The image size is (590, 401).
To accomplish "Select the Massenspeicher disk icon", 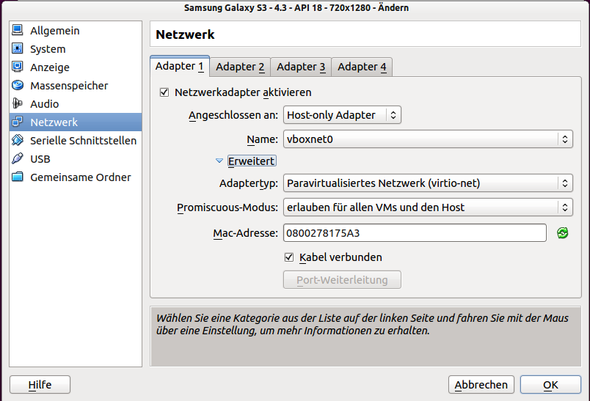I will pos(17,85).
